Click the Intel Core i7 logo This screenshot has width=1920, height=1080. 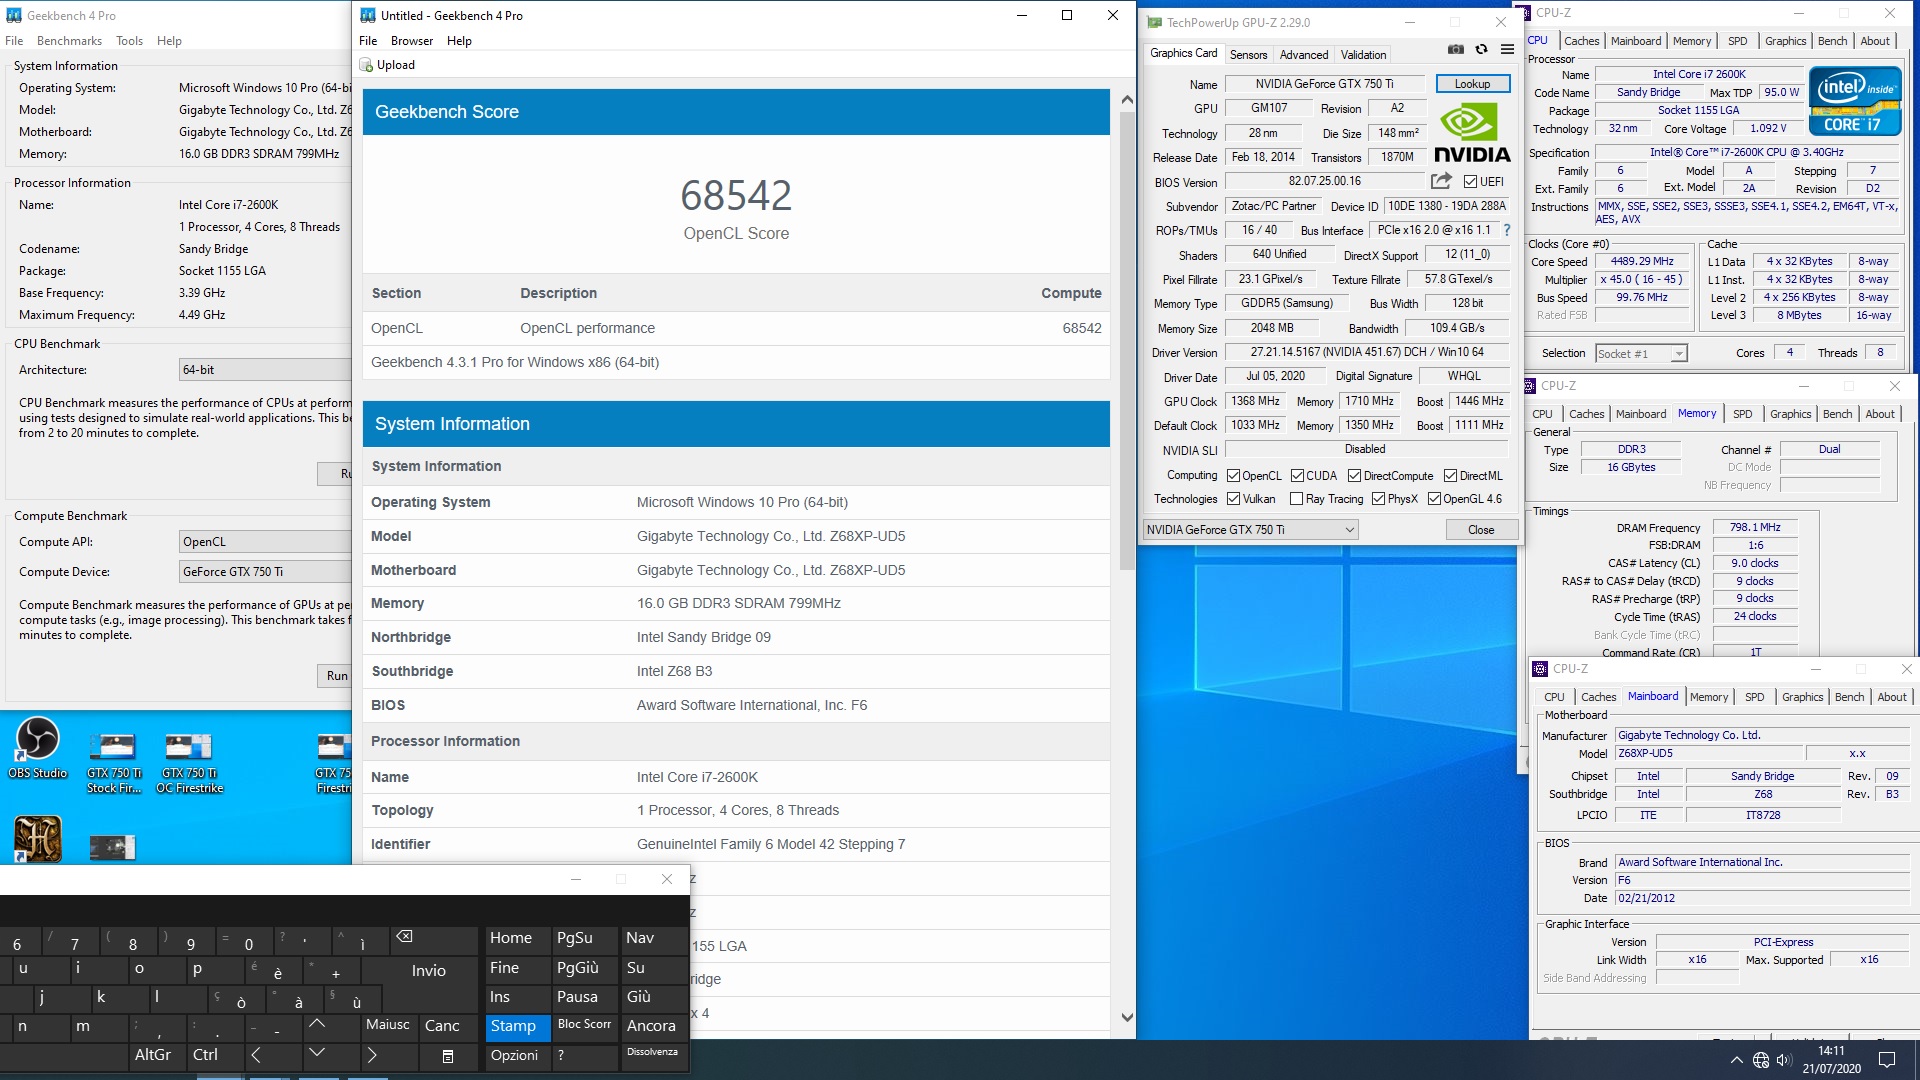tap(1855, 100)
